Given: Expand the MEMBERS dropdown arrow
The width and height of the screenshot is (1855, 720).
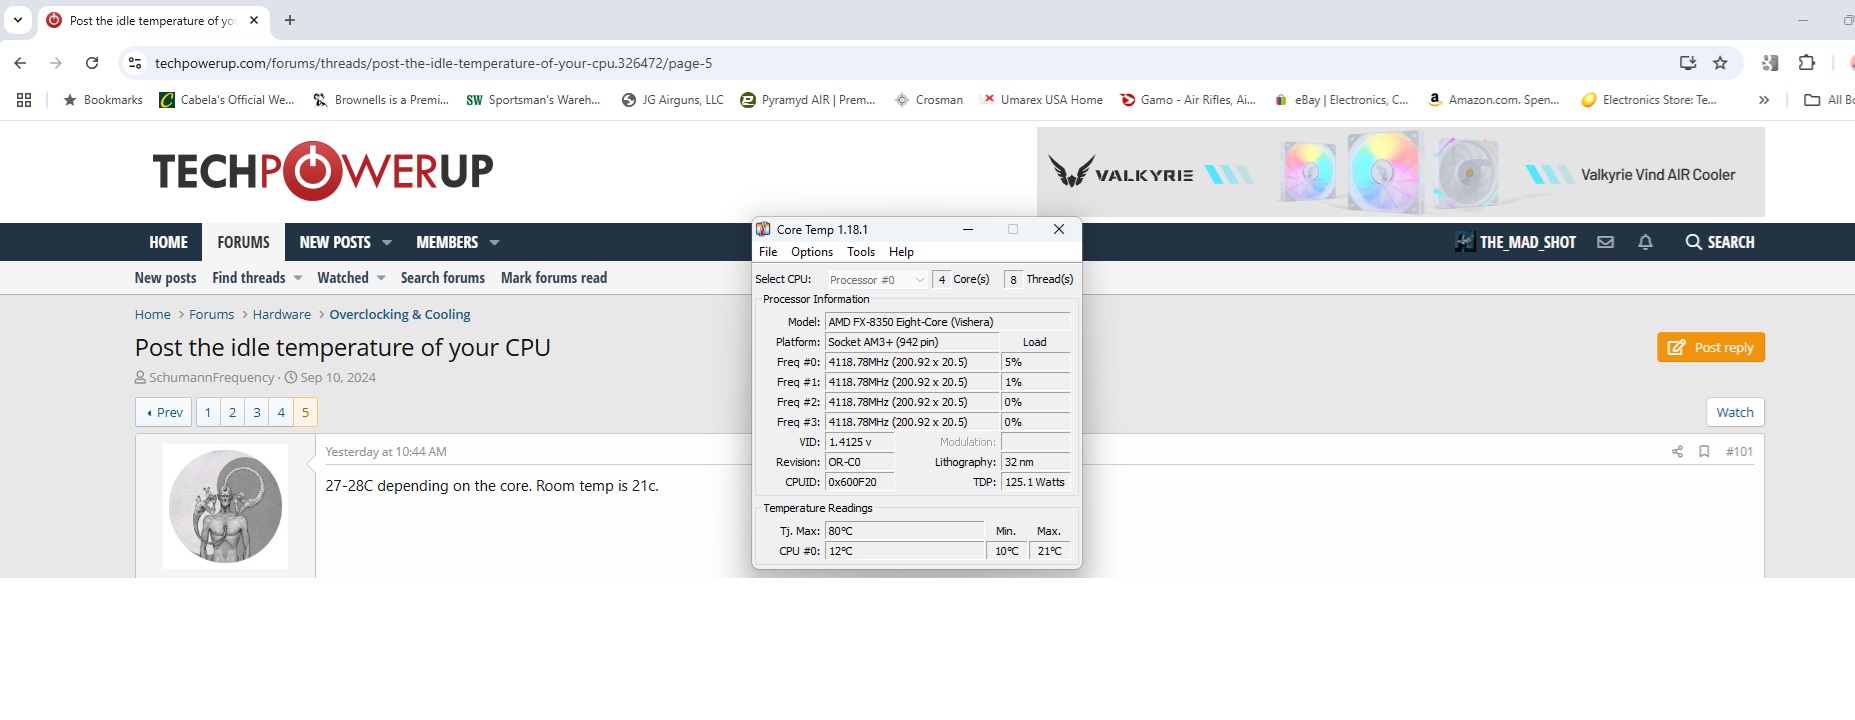Looking at the screenshot, I should tap(494, 242).
